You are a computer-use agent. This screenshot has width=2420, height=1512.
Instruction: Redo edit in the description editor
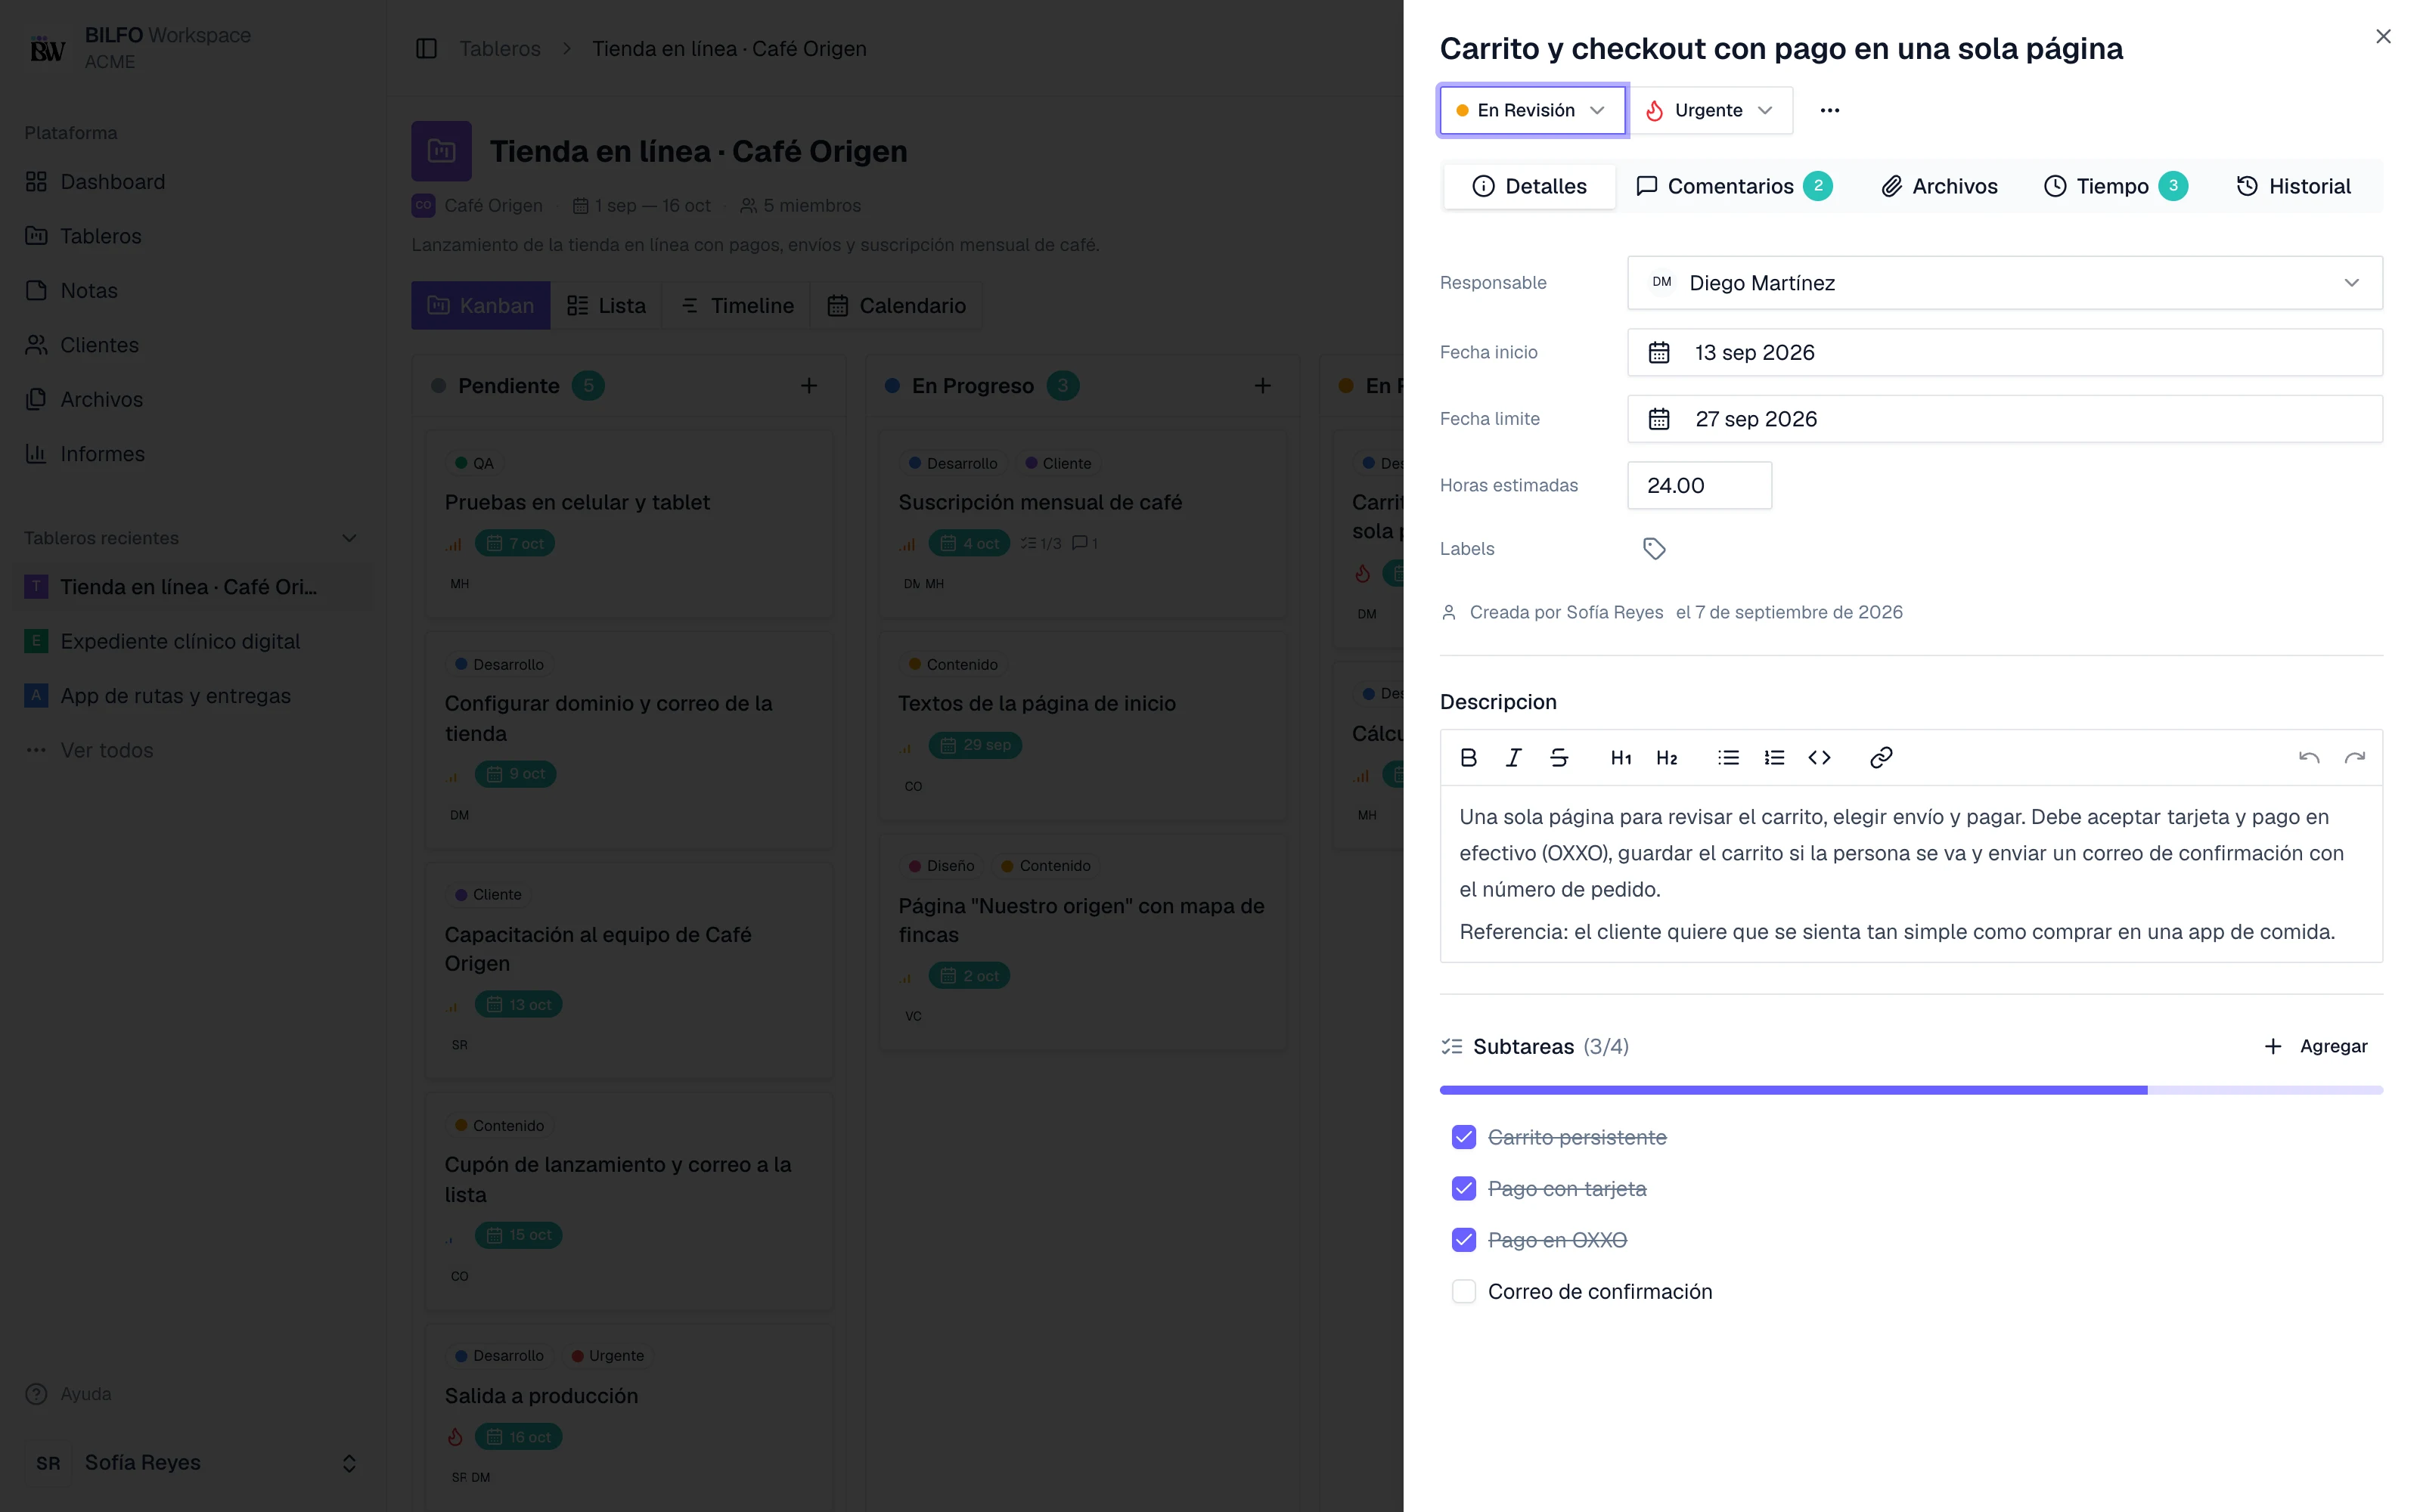click(2355, 757)
